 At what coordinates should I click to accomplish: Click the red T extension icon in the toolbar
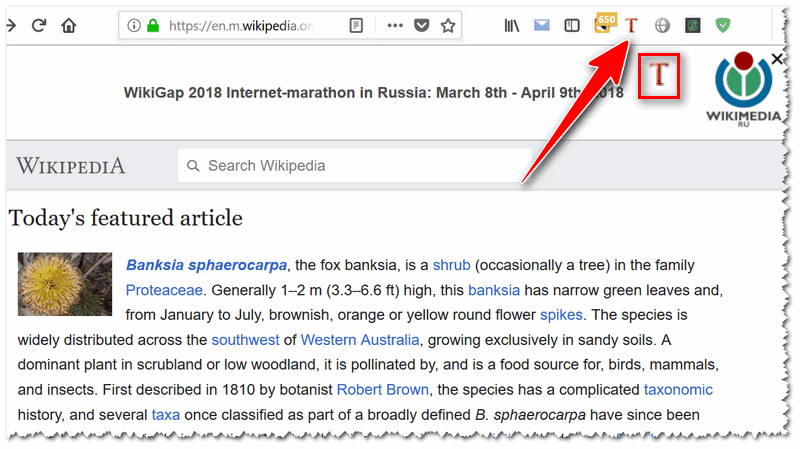pos(631,25)
